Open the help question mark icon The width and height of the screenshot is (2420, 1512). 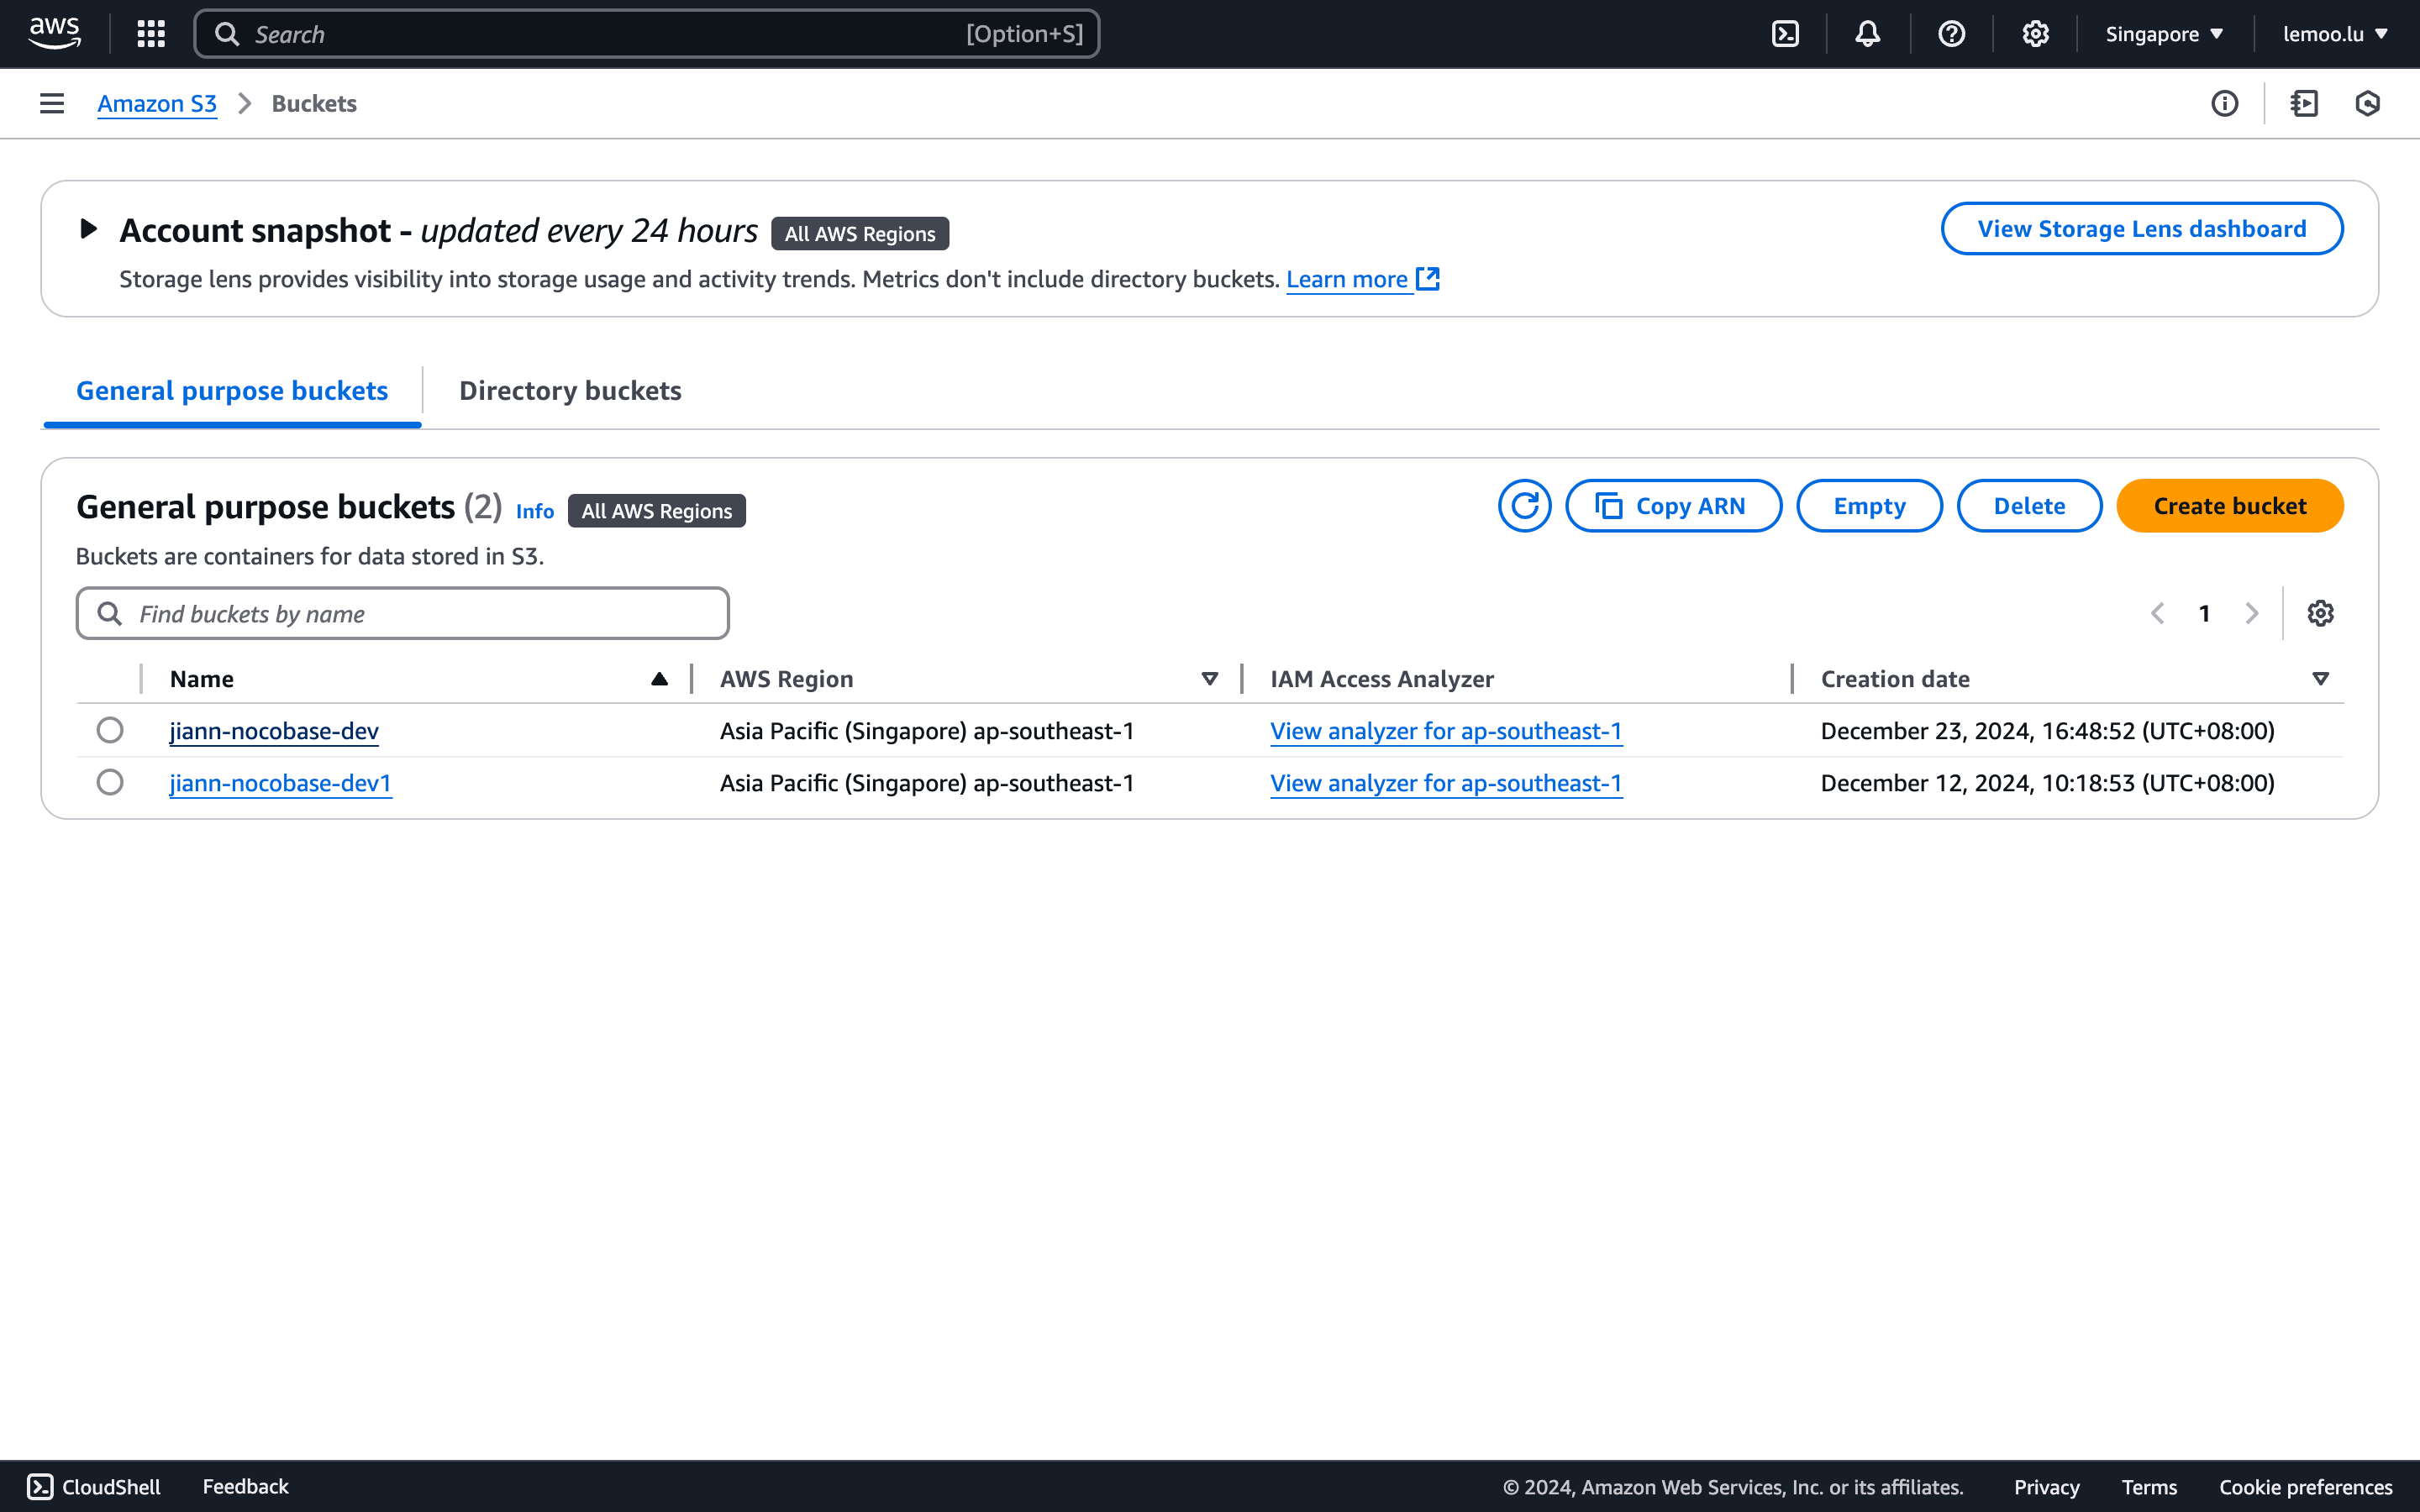tap(1951, 34)
